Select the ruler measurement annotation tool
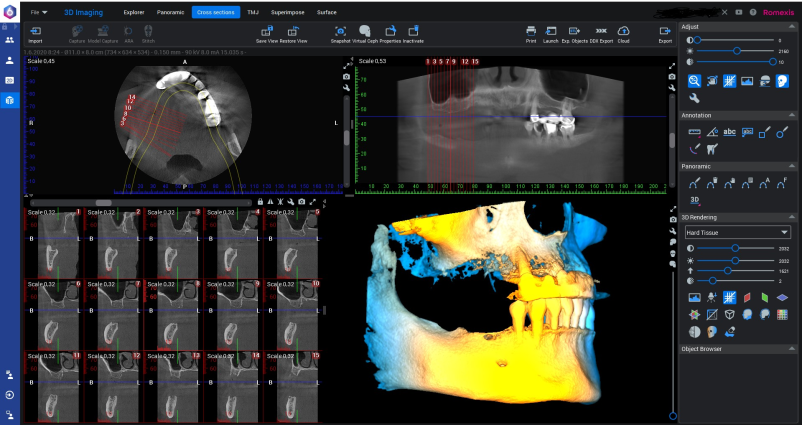The width and height of the screenshot is (802, 425). 694,132
